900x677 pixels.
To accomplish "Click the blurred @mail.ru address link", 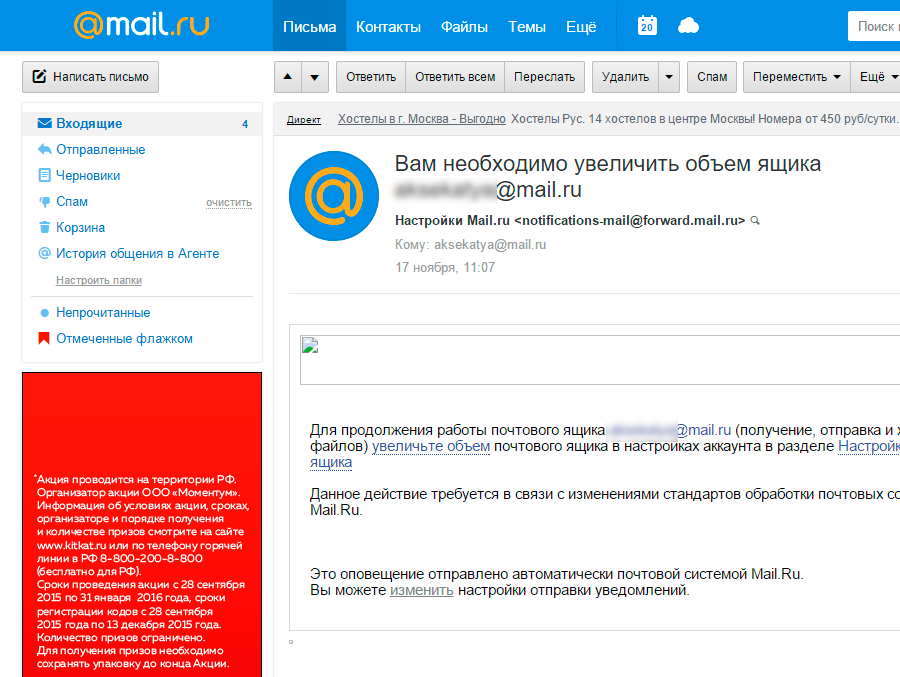I will [669, 430].
